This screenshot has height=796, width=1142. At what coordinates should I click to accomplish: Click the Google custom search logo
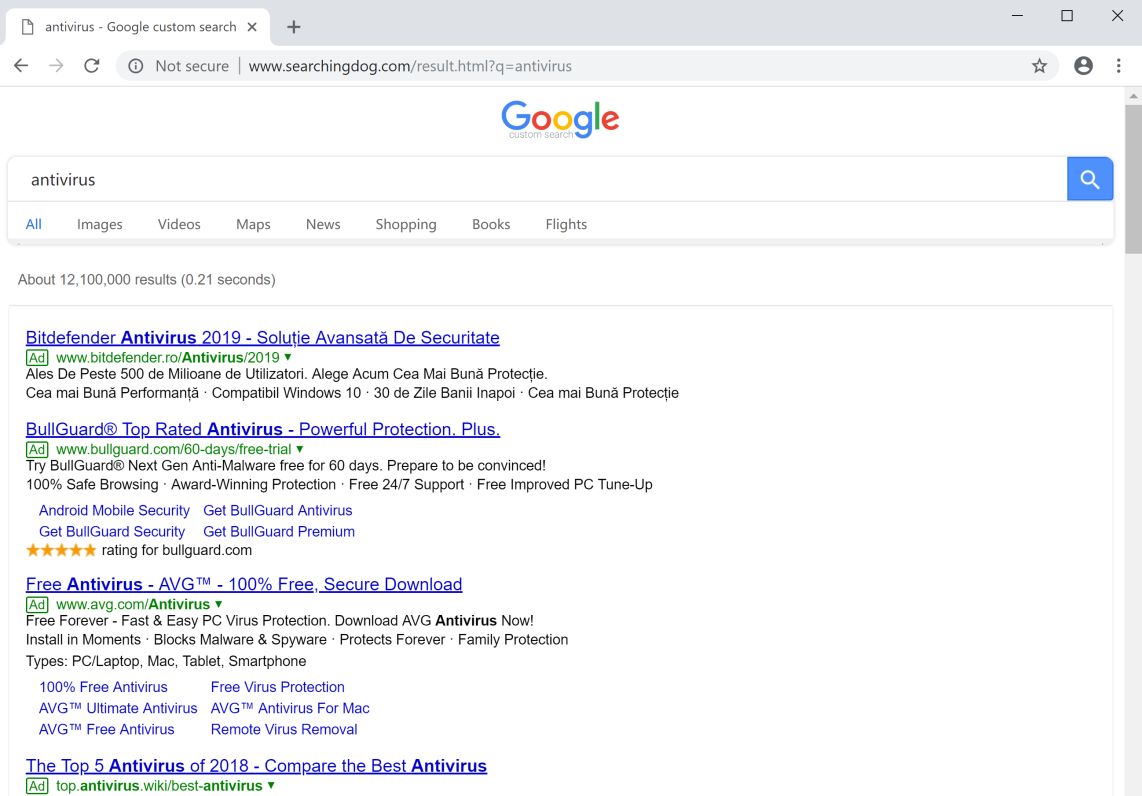coord(560,119)
